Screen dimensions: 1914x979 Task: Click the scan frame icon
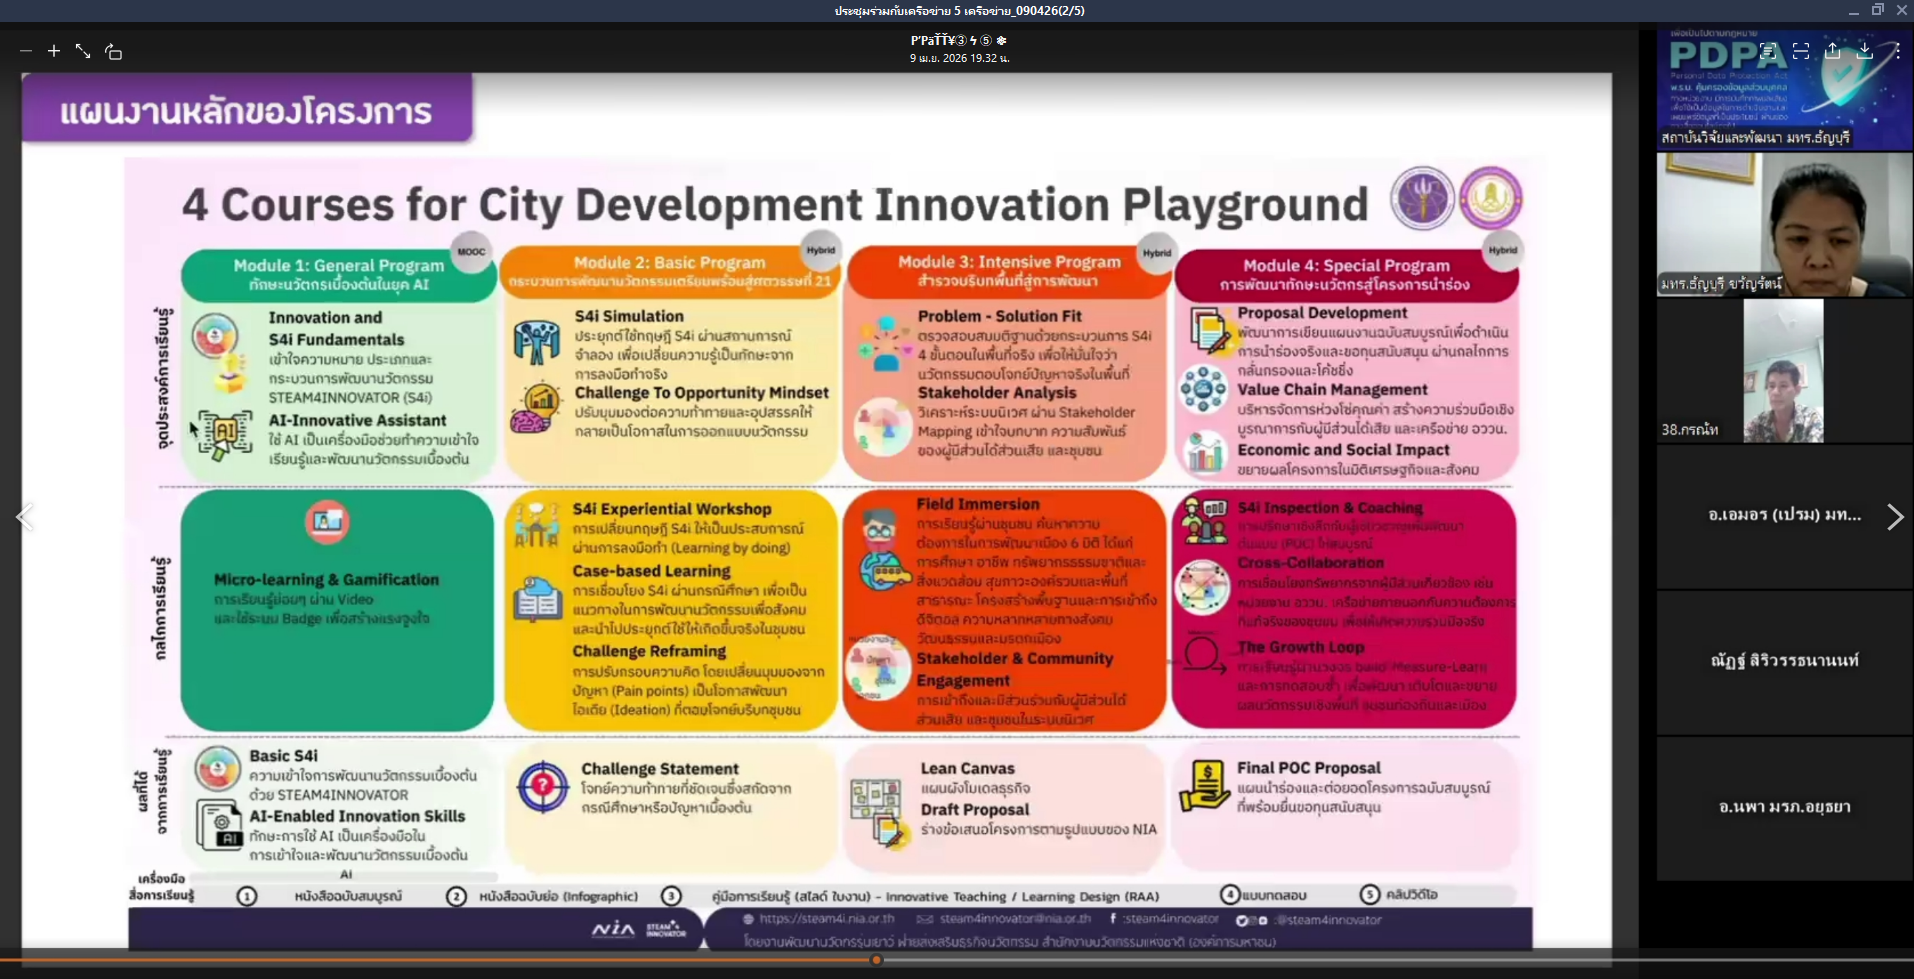1801,51
